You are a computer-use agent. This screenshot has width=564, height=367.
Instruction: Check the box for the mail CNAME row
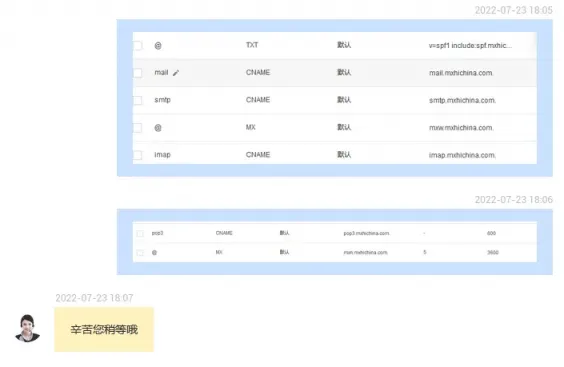137,73
